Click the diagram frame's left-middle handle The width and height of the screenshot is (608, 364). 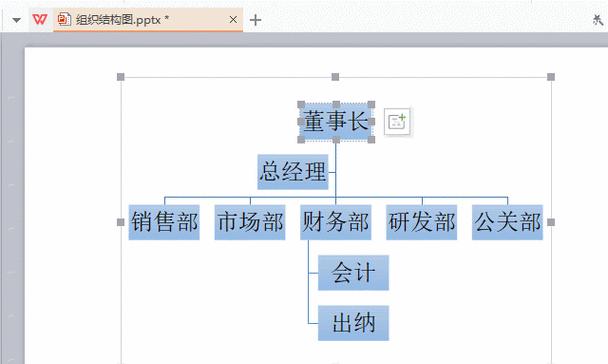pos(121,222)
